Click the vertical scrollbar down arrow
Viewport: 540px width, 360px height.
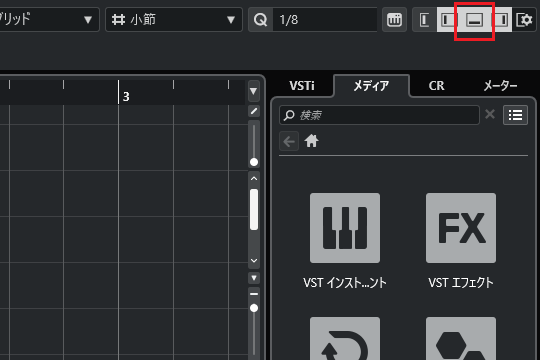coord(254,260)
